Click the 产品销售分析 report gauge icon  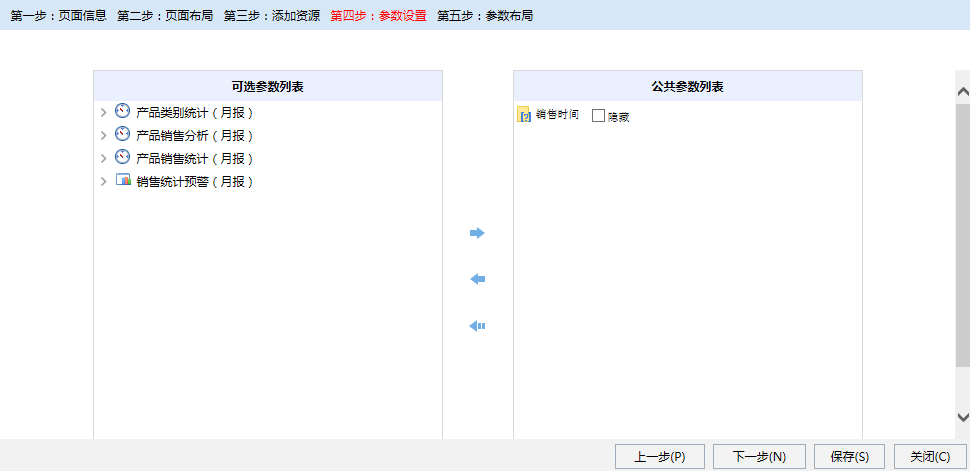(x=123, y=134)
